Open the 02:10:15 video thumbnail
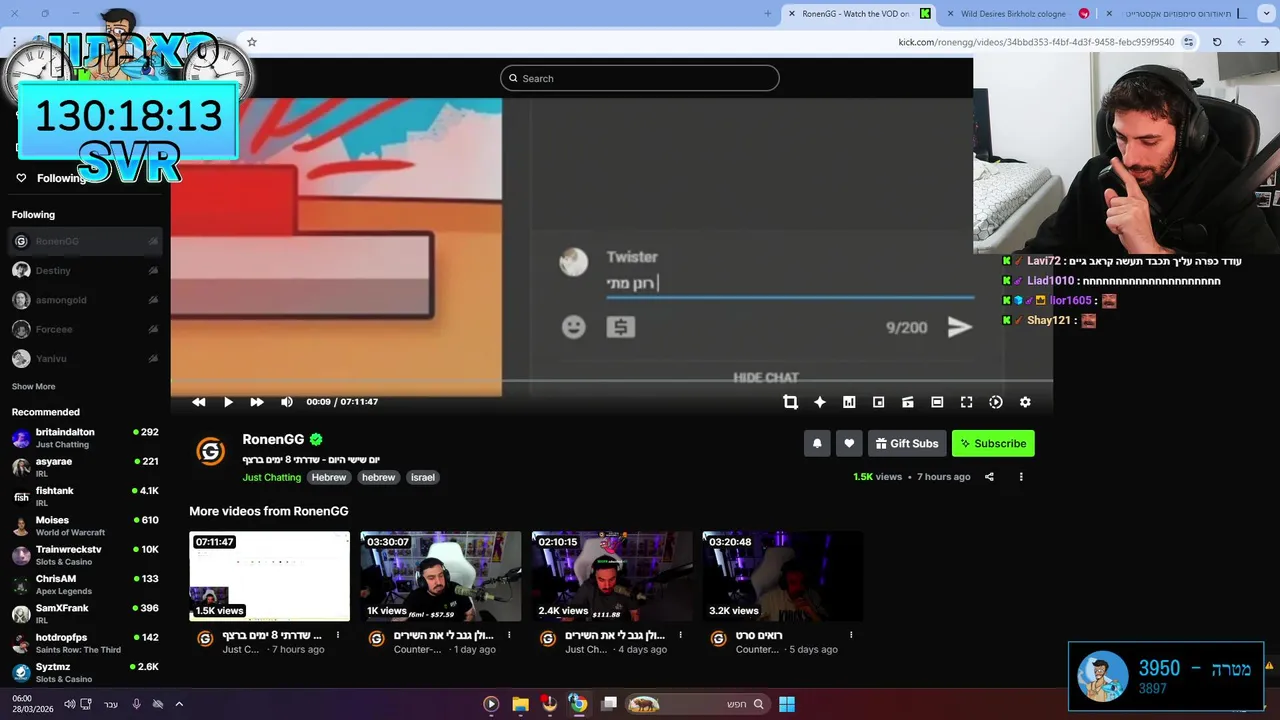 (612, 576)
